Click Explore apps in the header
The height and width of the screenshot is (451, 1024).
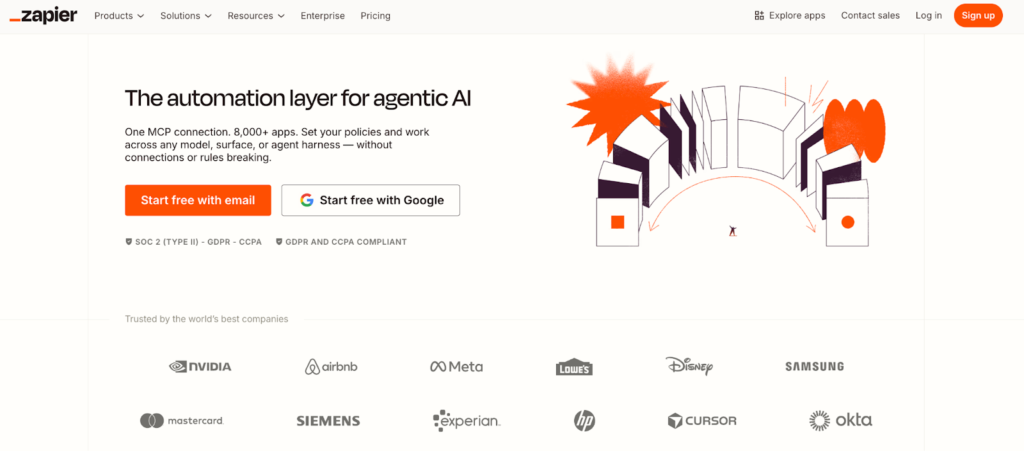pyautogui.click(x=790, y=16)
